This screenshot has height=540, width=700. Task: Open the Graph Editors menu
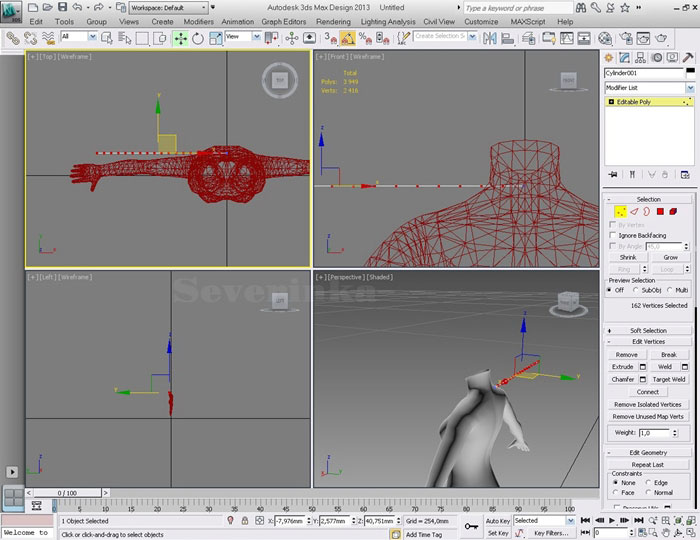[x=283, y=21]
